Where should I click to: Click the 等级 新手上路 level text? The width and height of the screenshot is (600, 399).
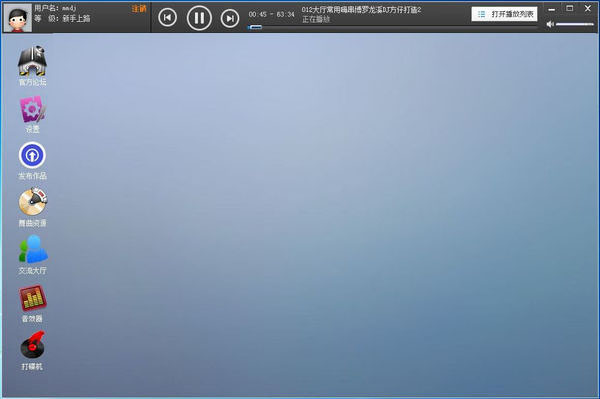[62, 18]
